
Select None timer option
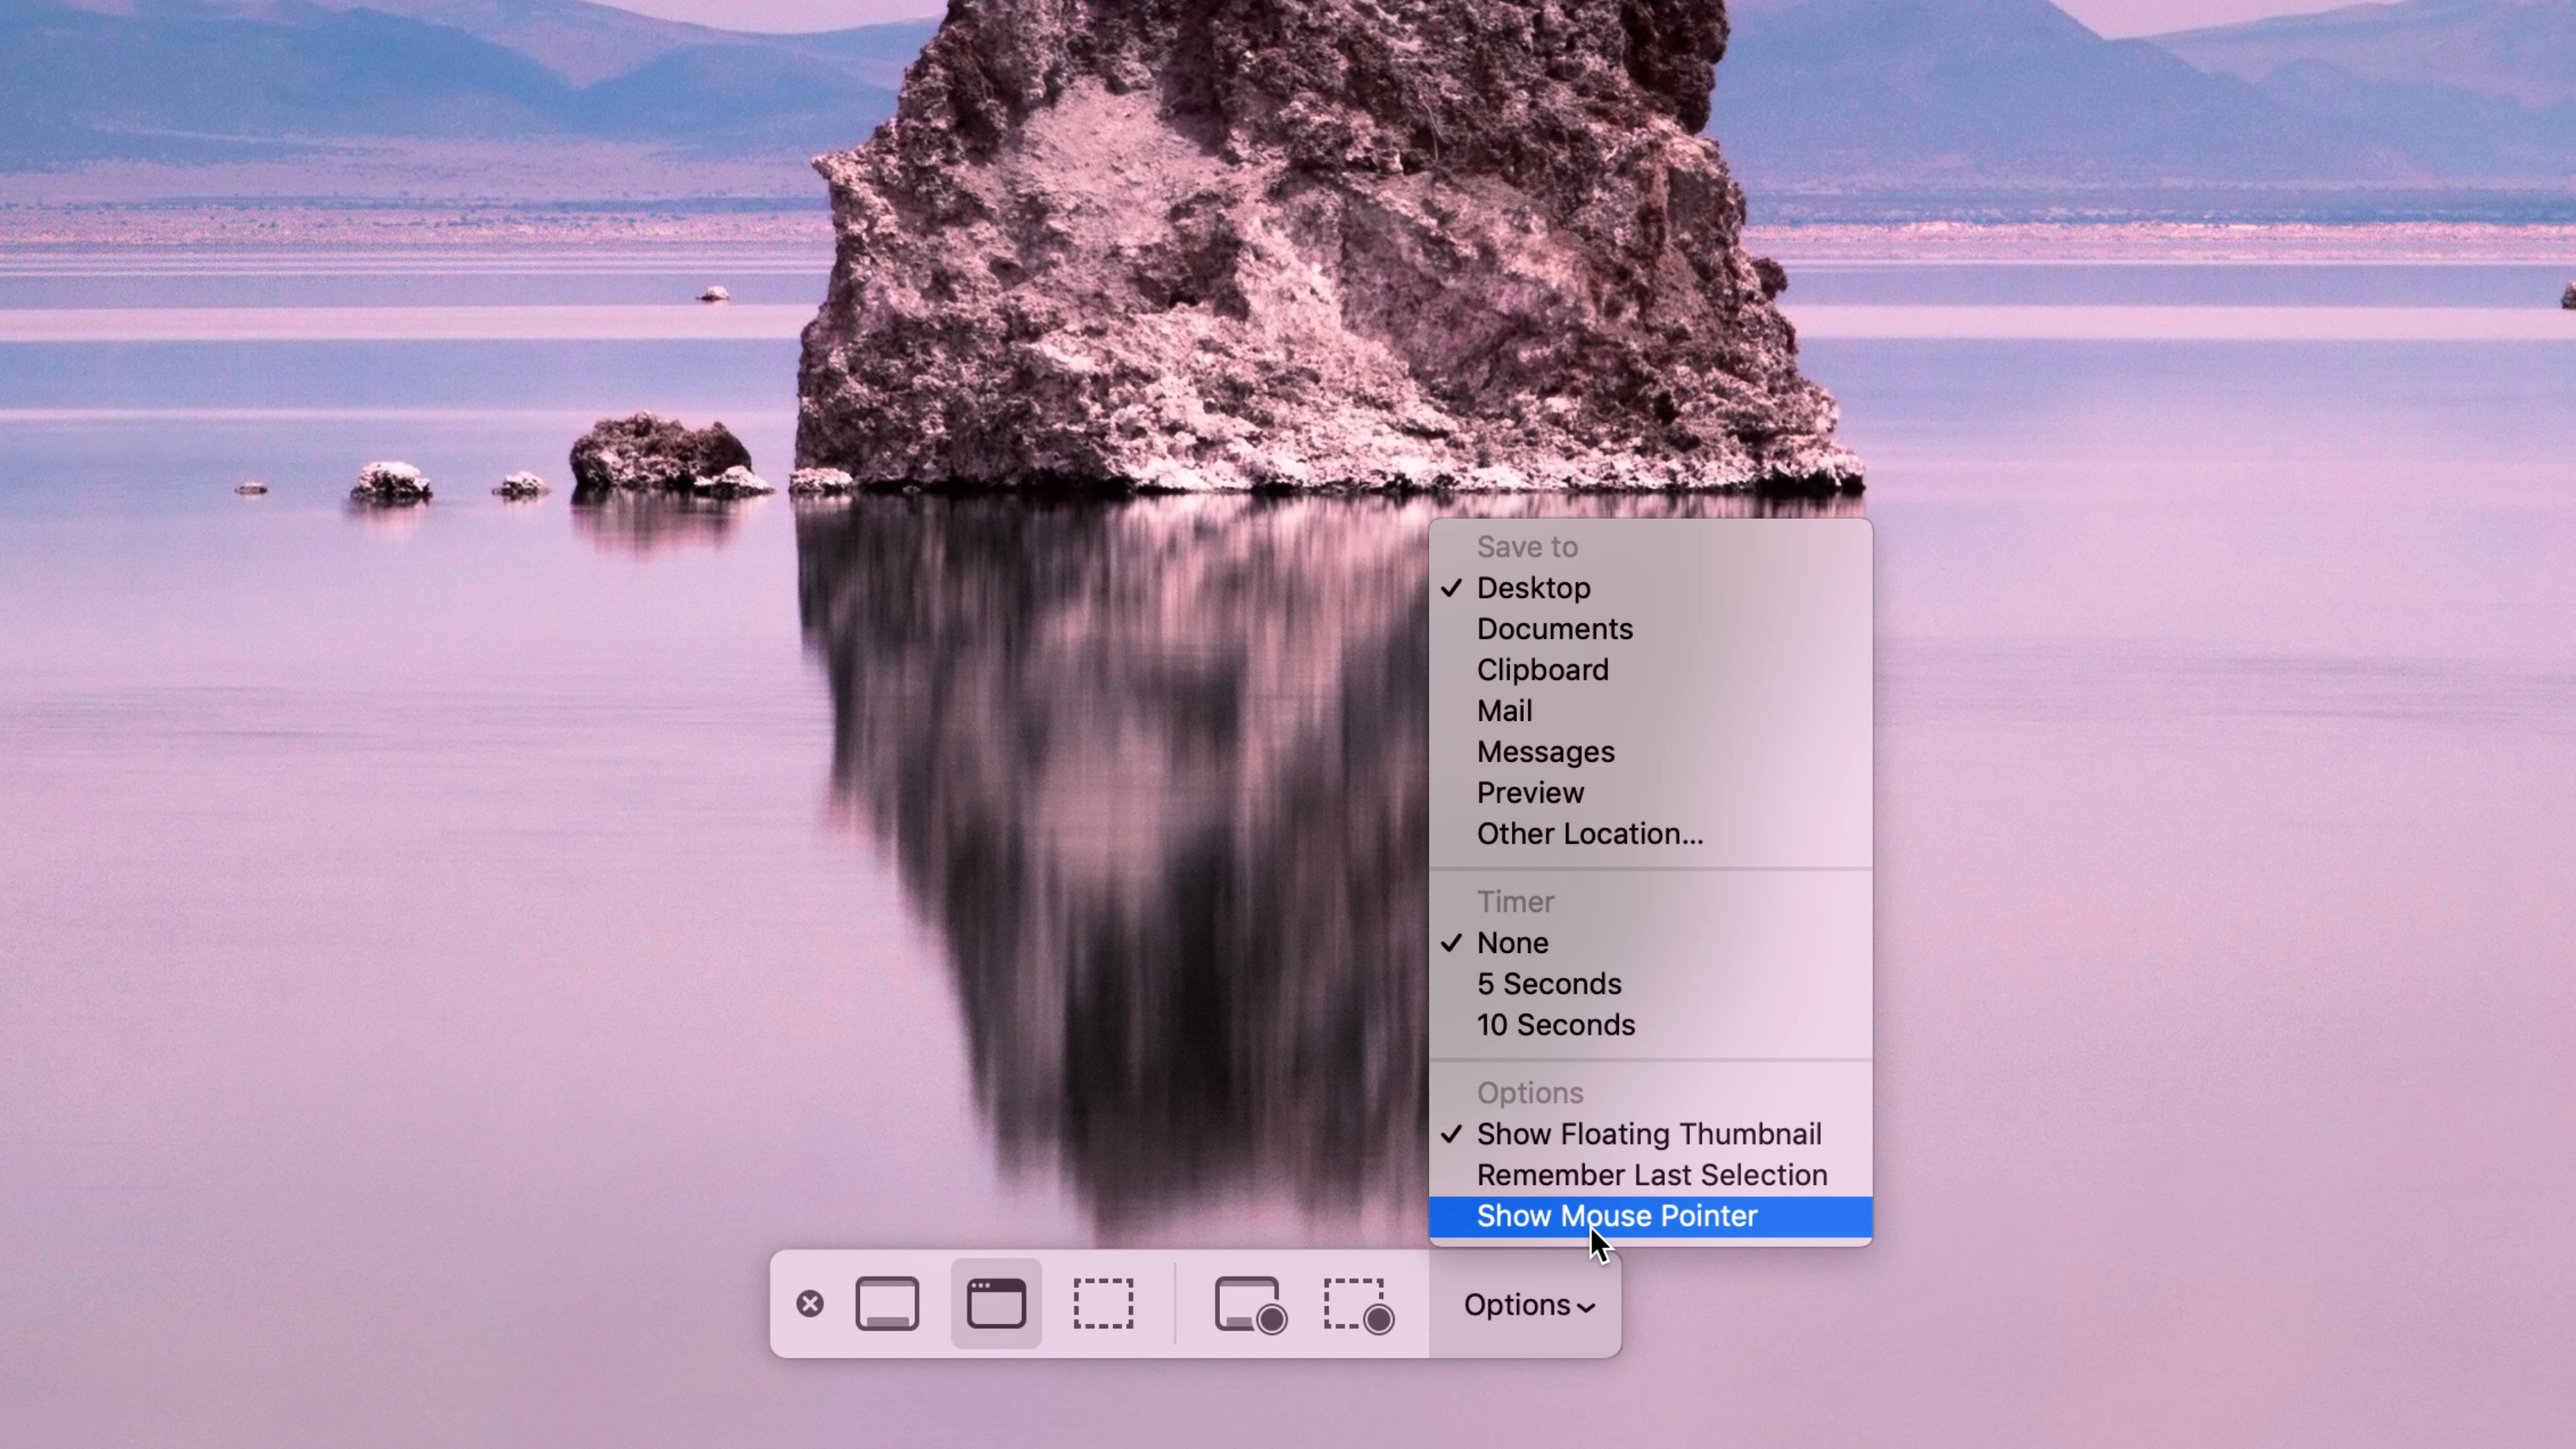pyautogui.click(x=1513, y=943)
